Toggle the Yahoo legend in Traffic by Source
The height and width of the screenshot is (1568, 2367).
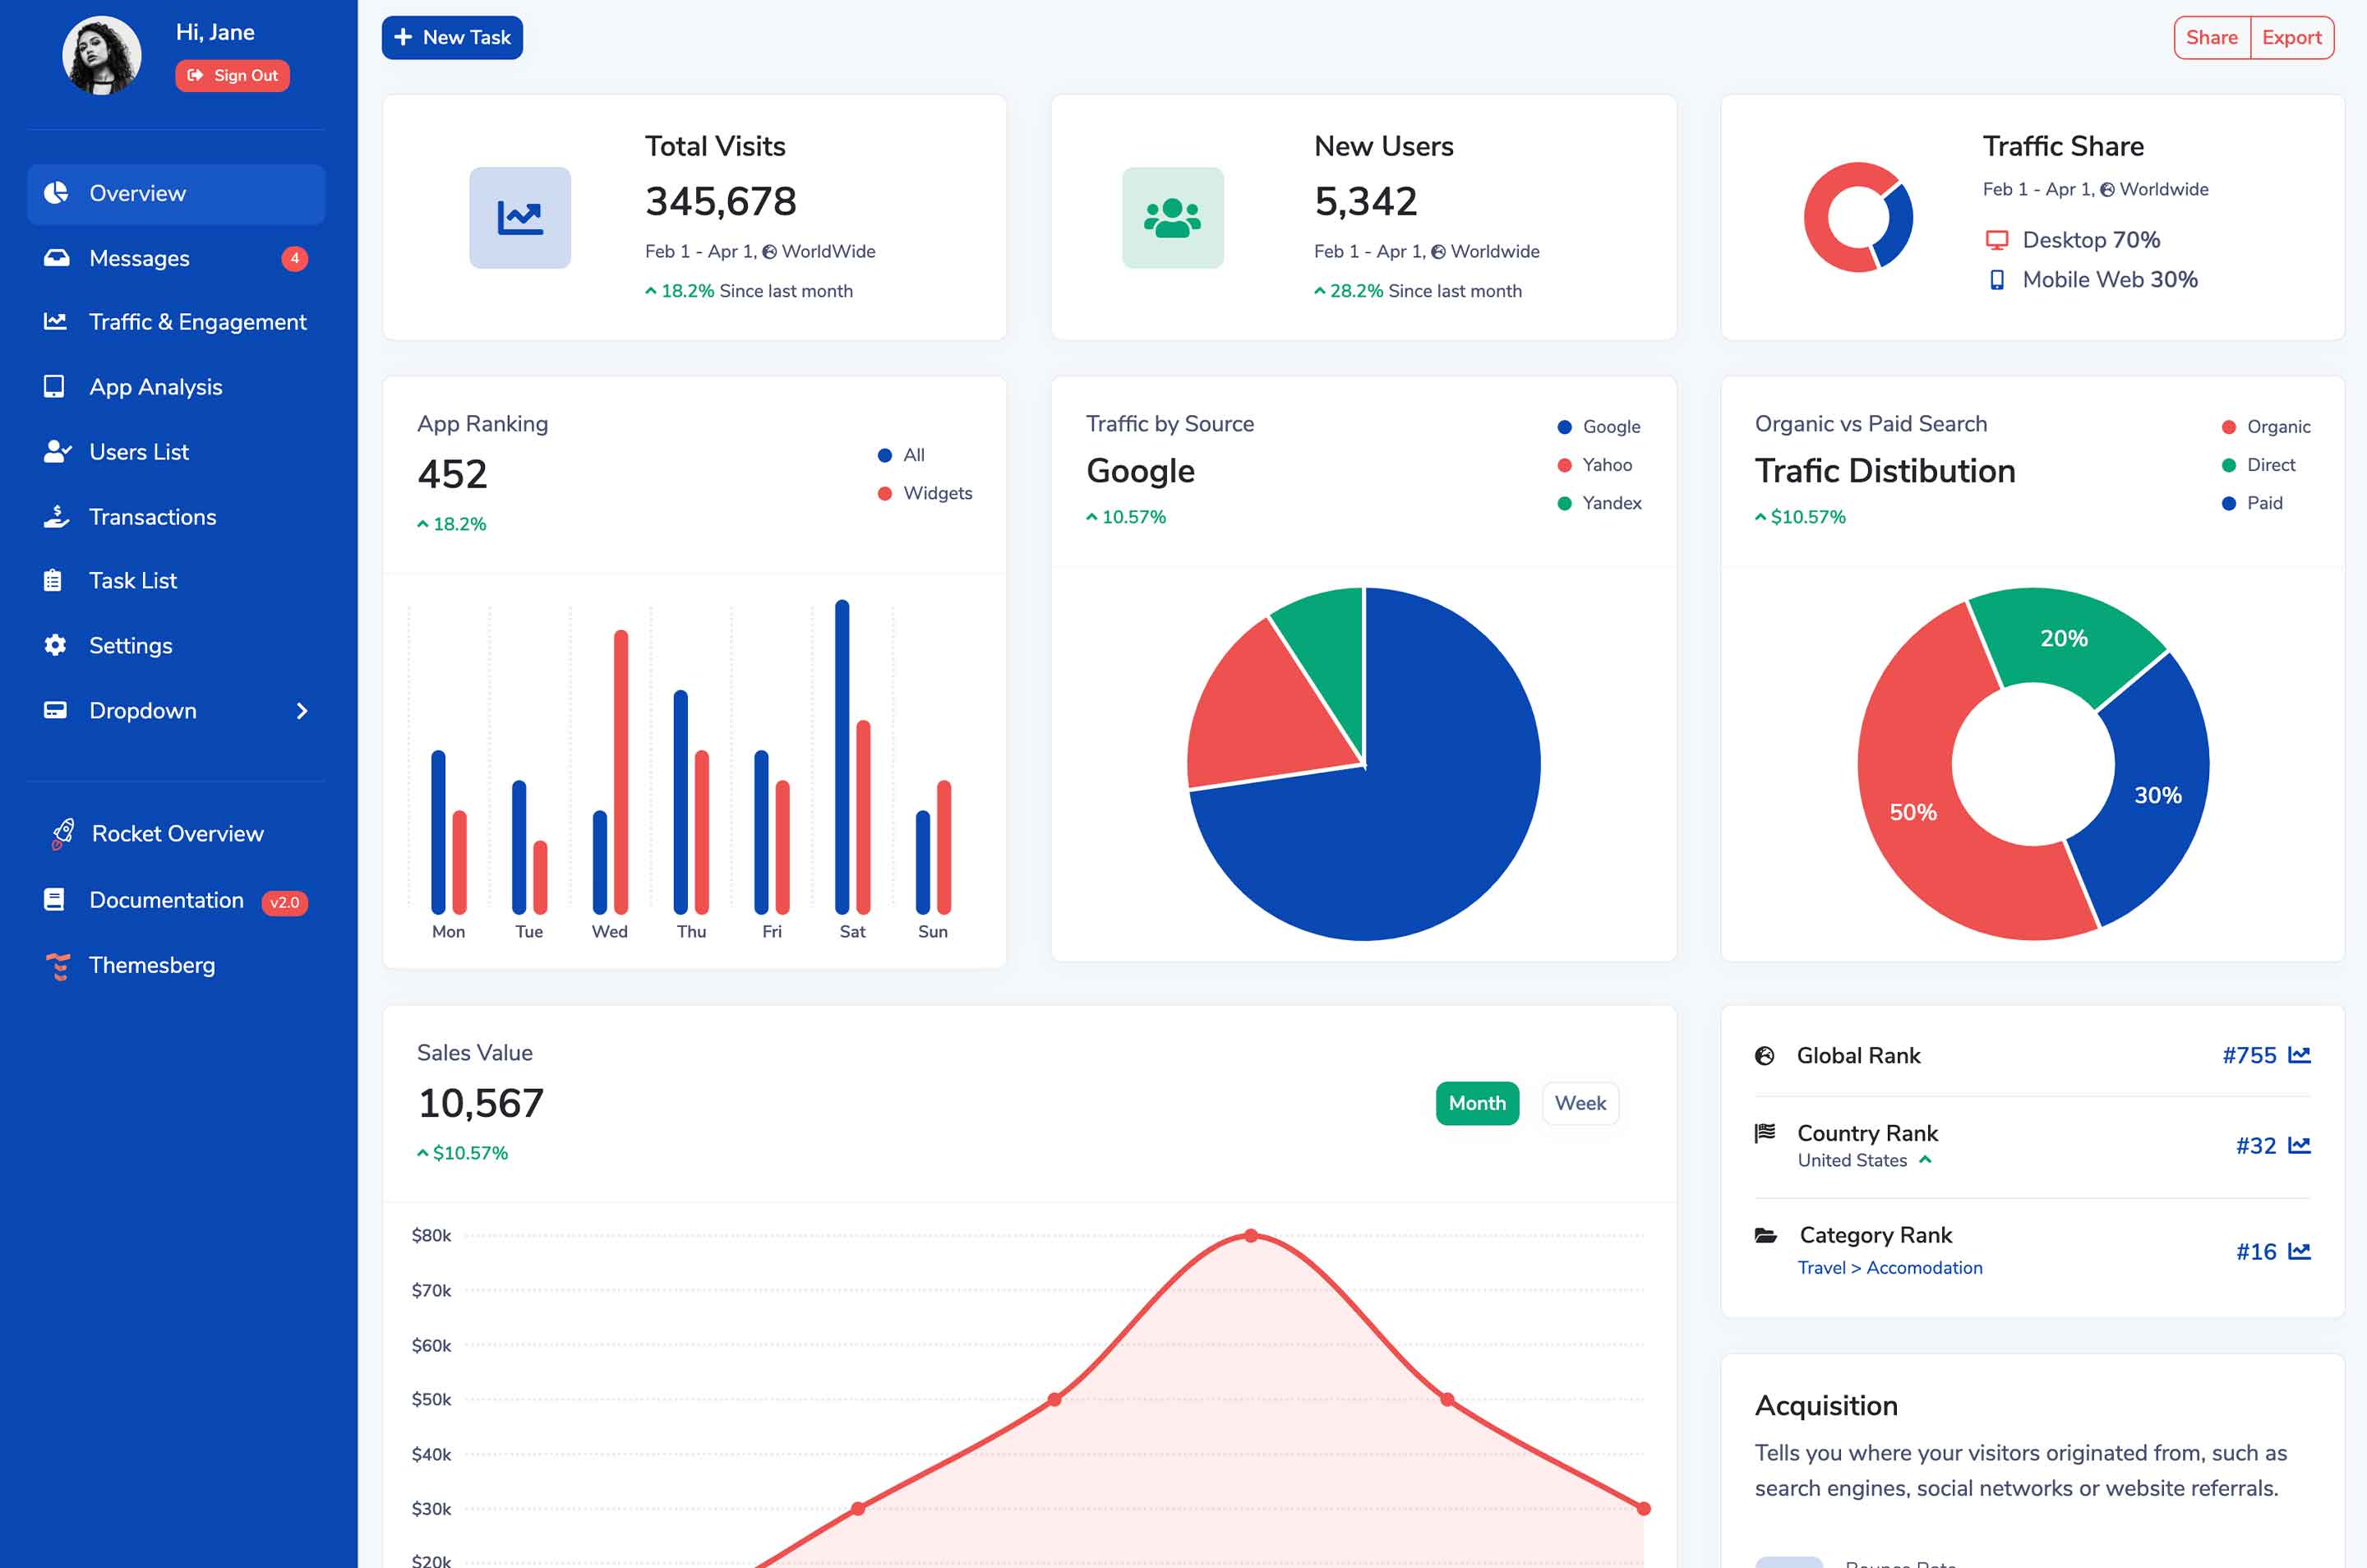(x=1594, y=464)
